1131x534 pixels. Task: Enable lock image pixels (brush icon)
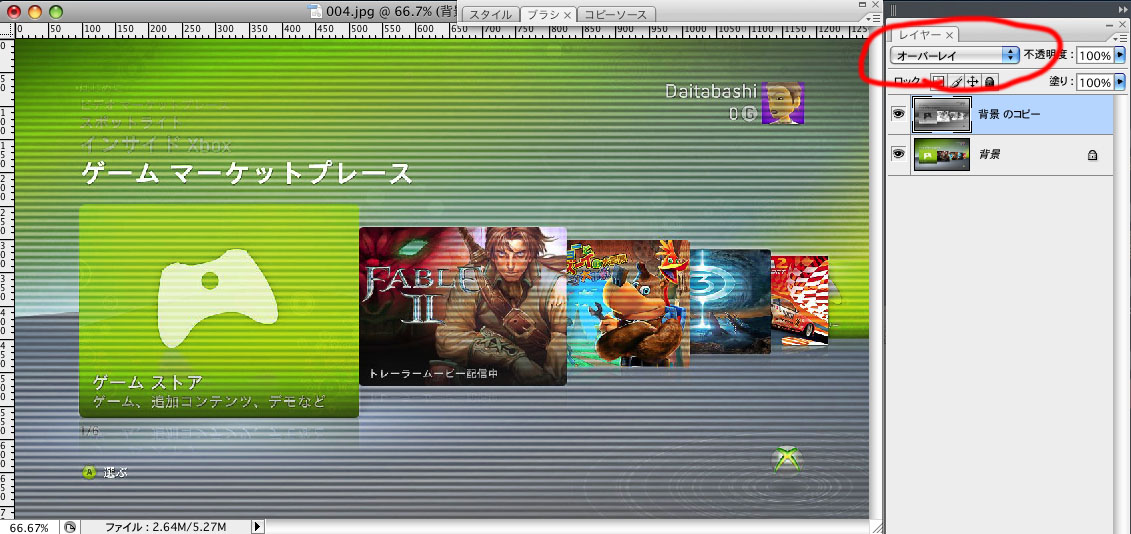[x=956, y=82]
